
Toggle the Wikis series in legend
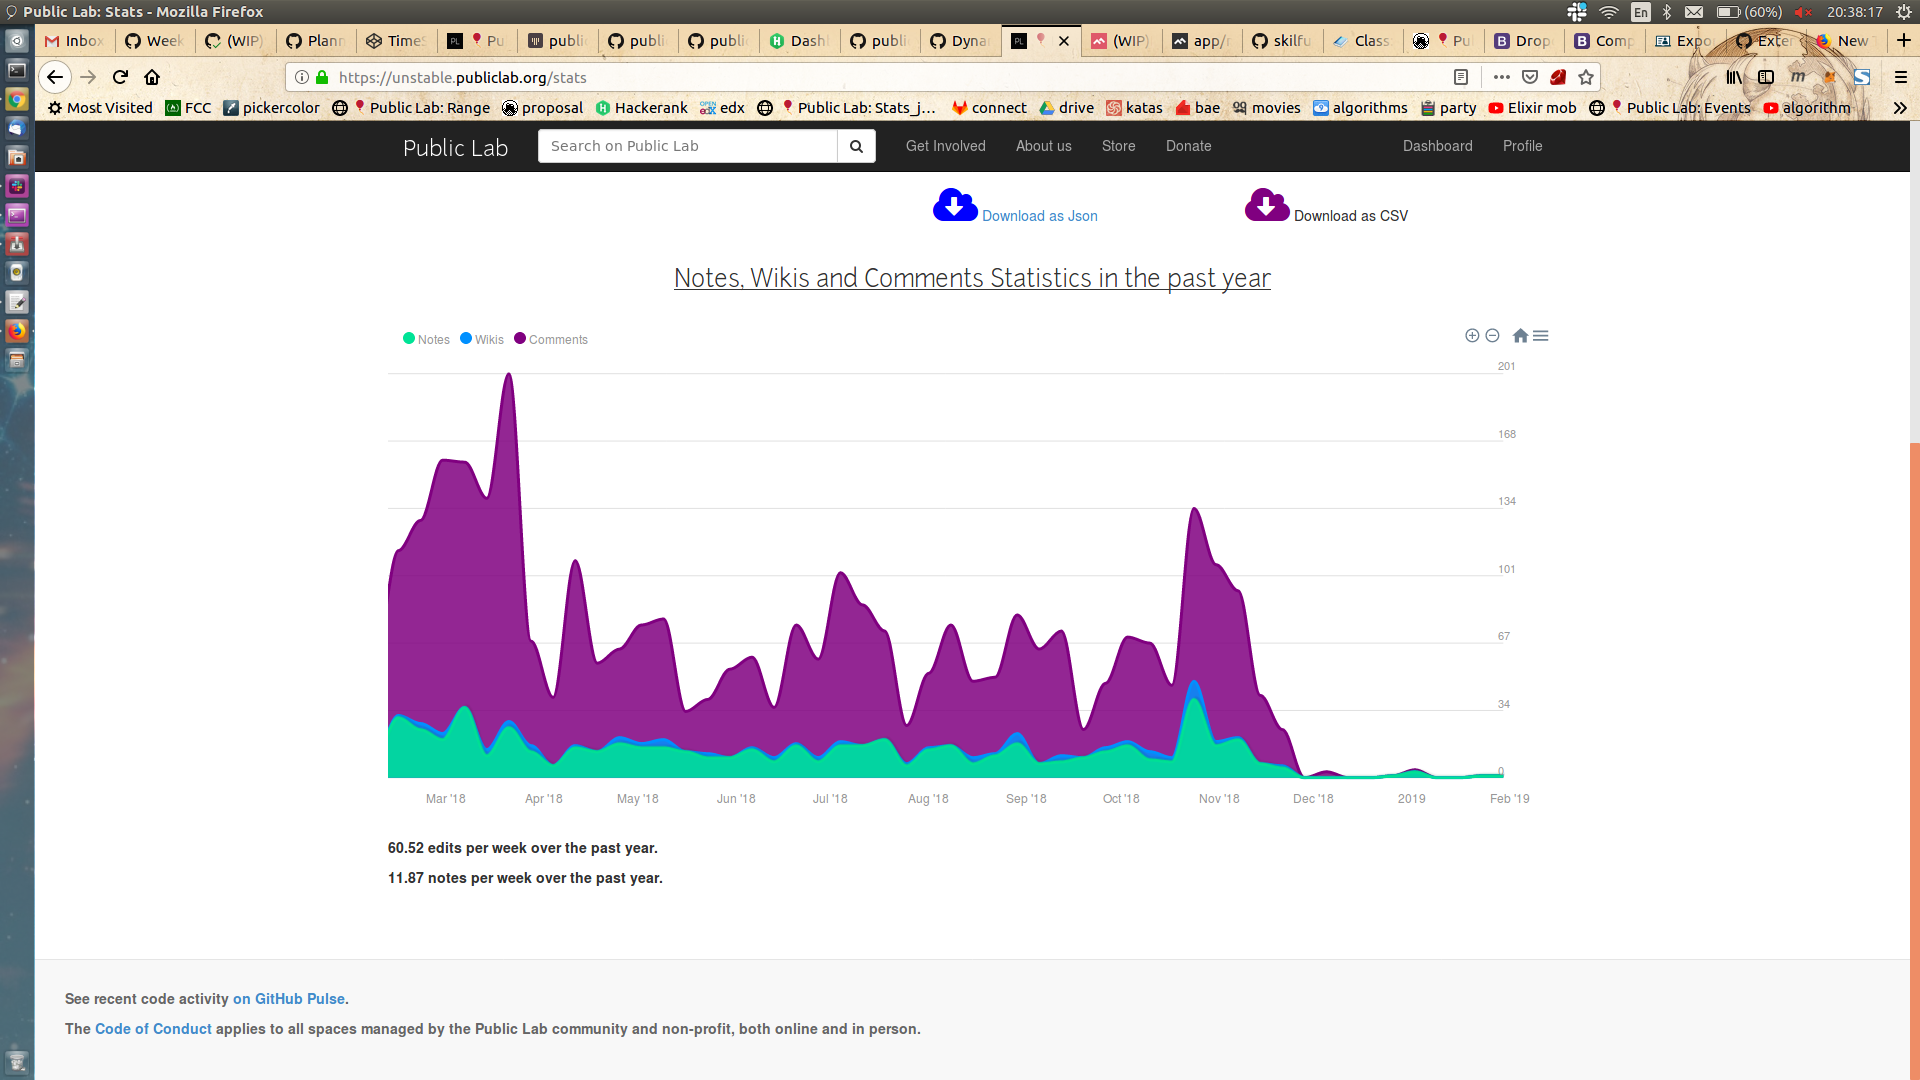(x=482, y=339)
